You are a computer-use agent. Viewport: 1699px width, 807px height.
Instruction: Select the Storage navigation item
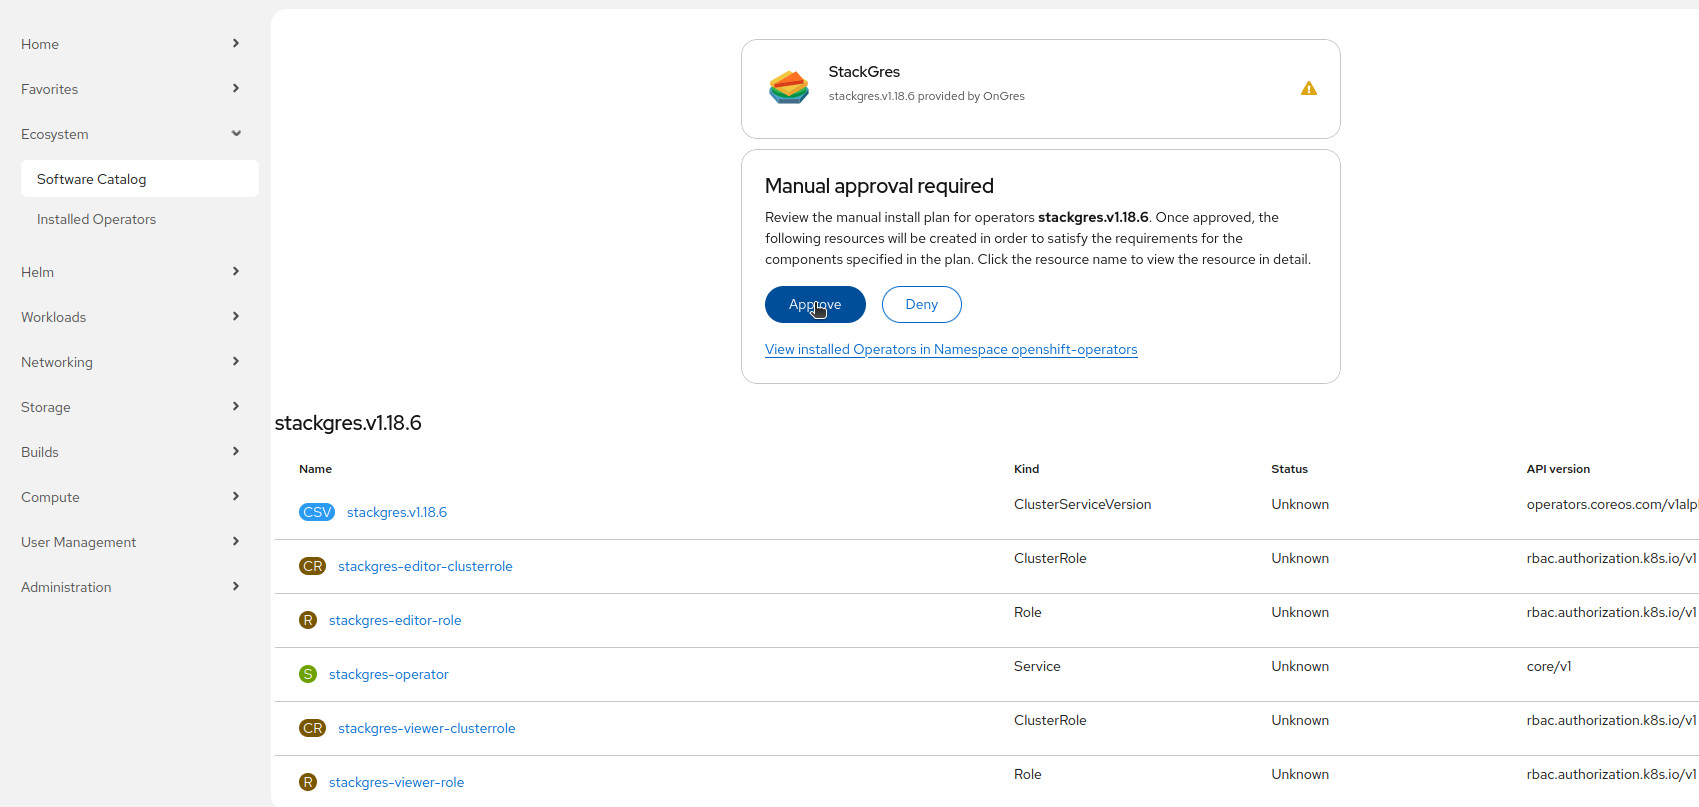[x=46, y=407]
